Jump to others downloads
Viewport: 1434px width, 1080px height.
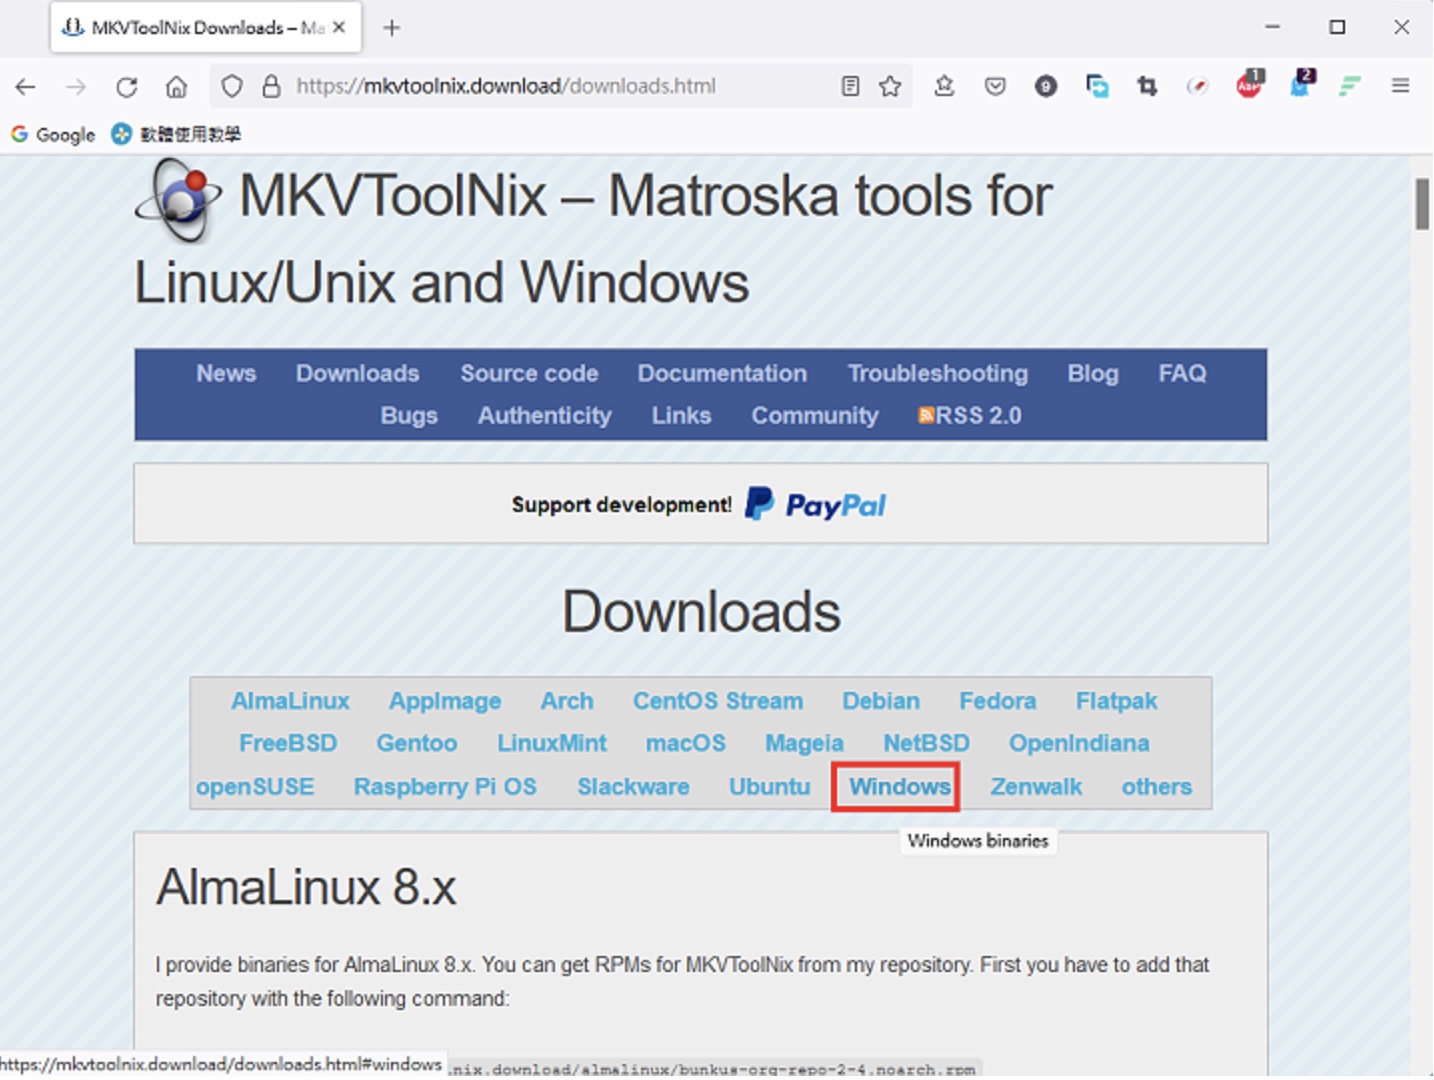tap(1157, 787)
